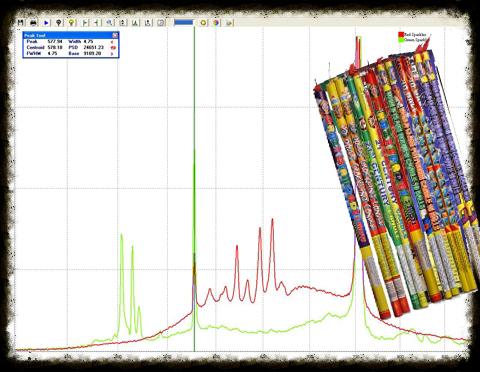Click the red icon on the Peak row
The width and height of the screenshot is (480, 372).
113,42
